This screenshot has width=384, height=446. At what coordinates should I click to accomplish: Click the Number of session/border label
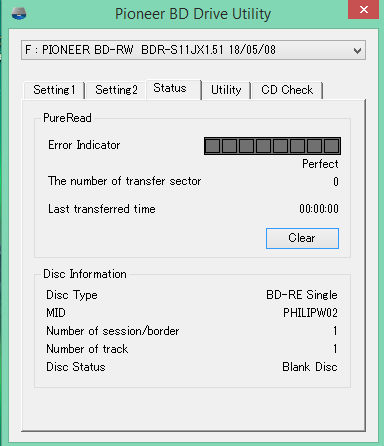[x=113, y=331]
